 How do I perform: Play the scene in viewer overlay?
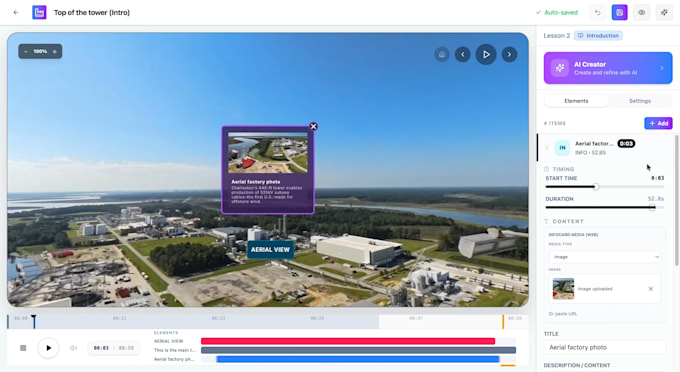point(486,55)
